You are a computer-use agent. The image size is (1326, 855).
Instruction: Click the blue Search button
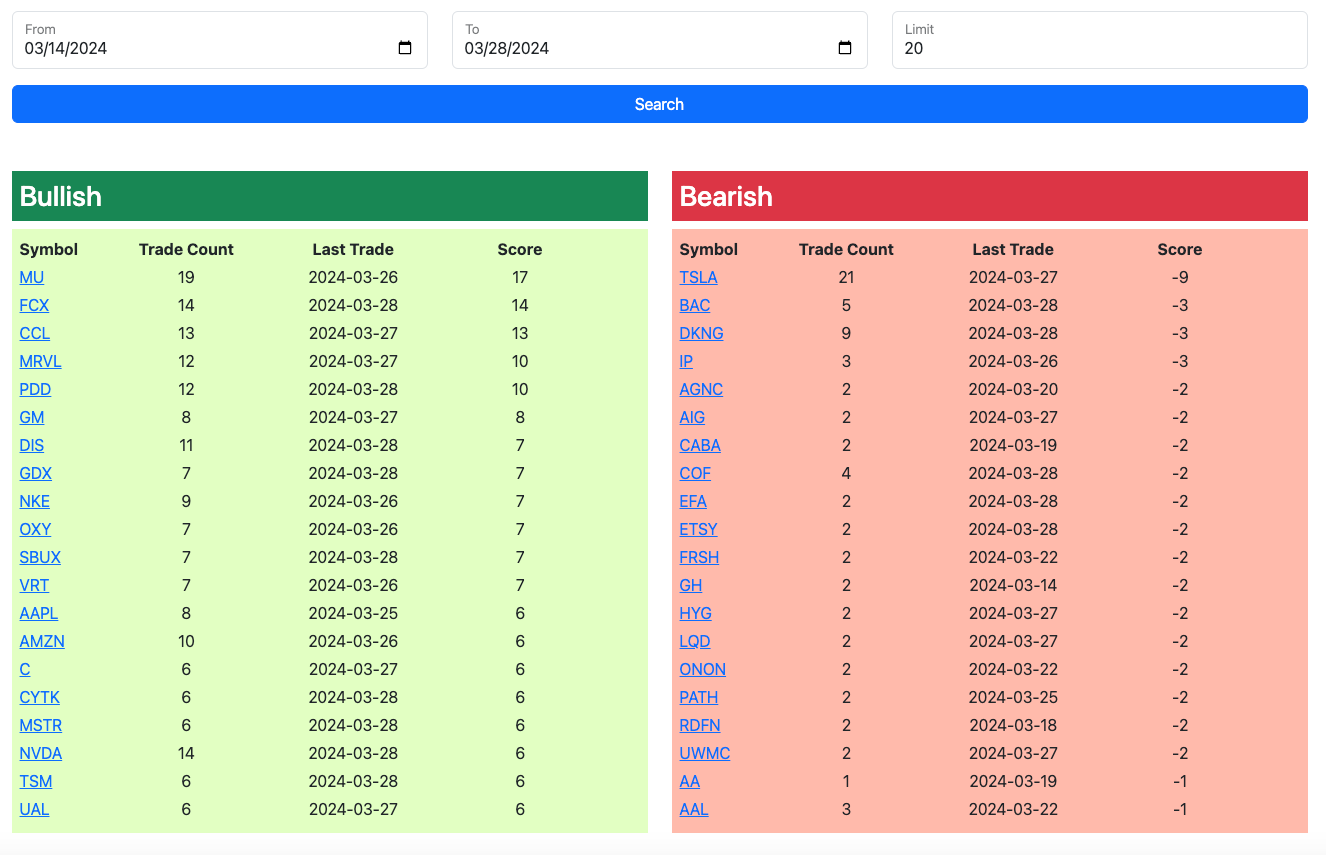(660, 104)
